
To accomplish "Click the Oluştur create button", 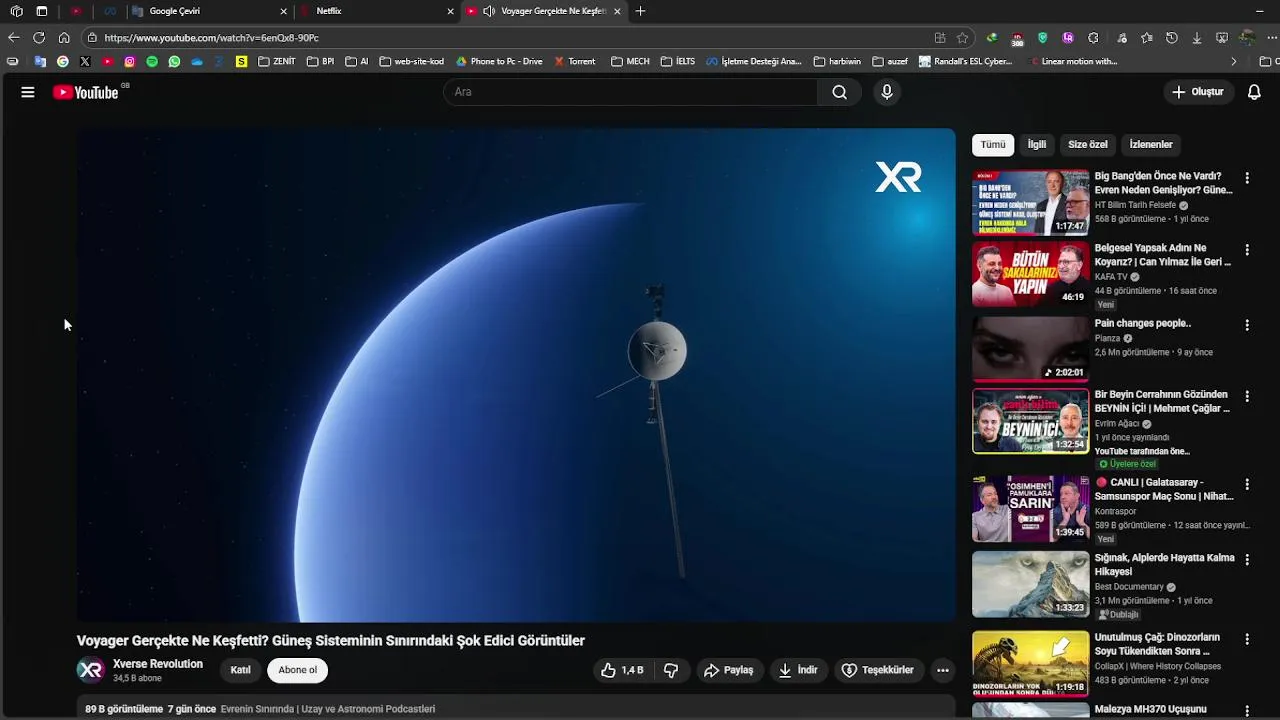I will pos(1198,92).
